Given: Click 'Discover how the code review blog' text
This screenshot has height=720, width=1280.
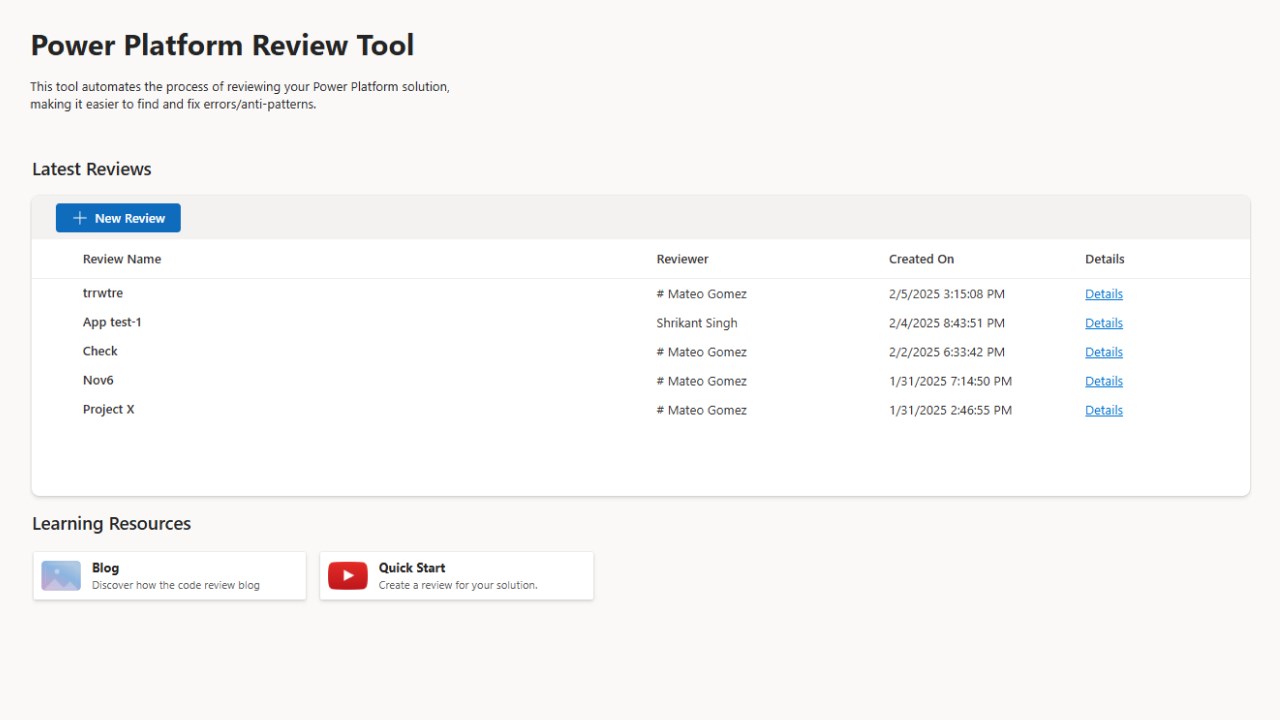Looking at the screenshot, I should coord(176,585).
